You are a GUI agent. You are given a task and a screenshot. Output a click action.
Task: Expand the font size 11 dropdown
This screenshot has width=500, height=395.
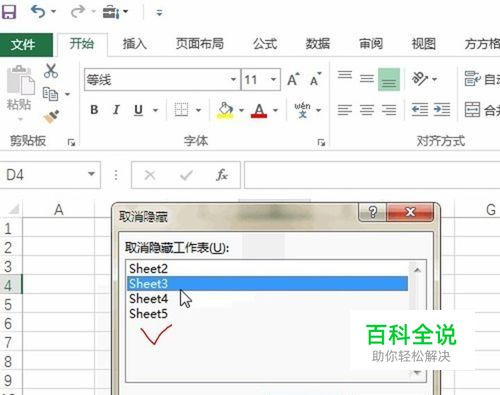click(x=273, y=80)
